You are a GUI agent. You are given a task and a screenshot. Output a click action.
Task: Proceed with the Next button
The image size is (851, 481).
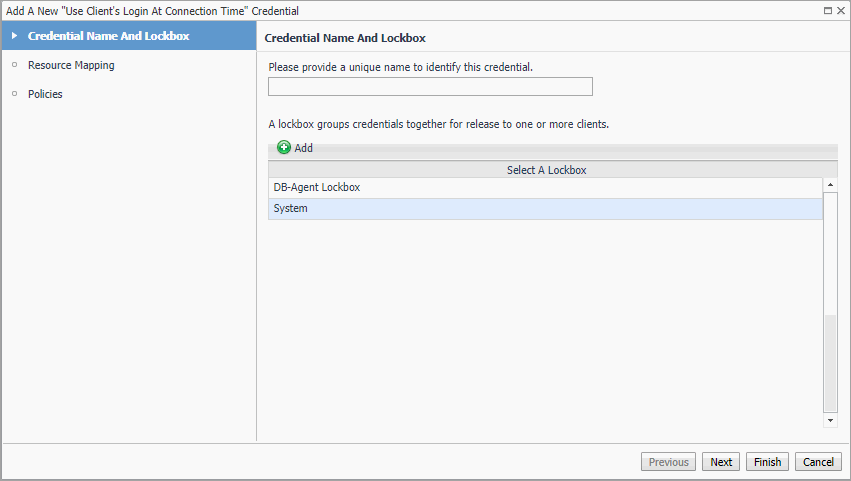tap(721, 462)
